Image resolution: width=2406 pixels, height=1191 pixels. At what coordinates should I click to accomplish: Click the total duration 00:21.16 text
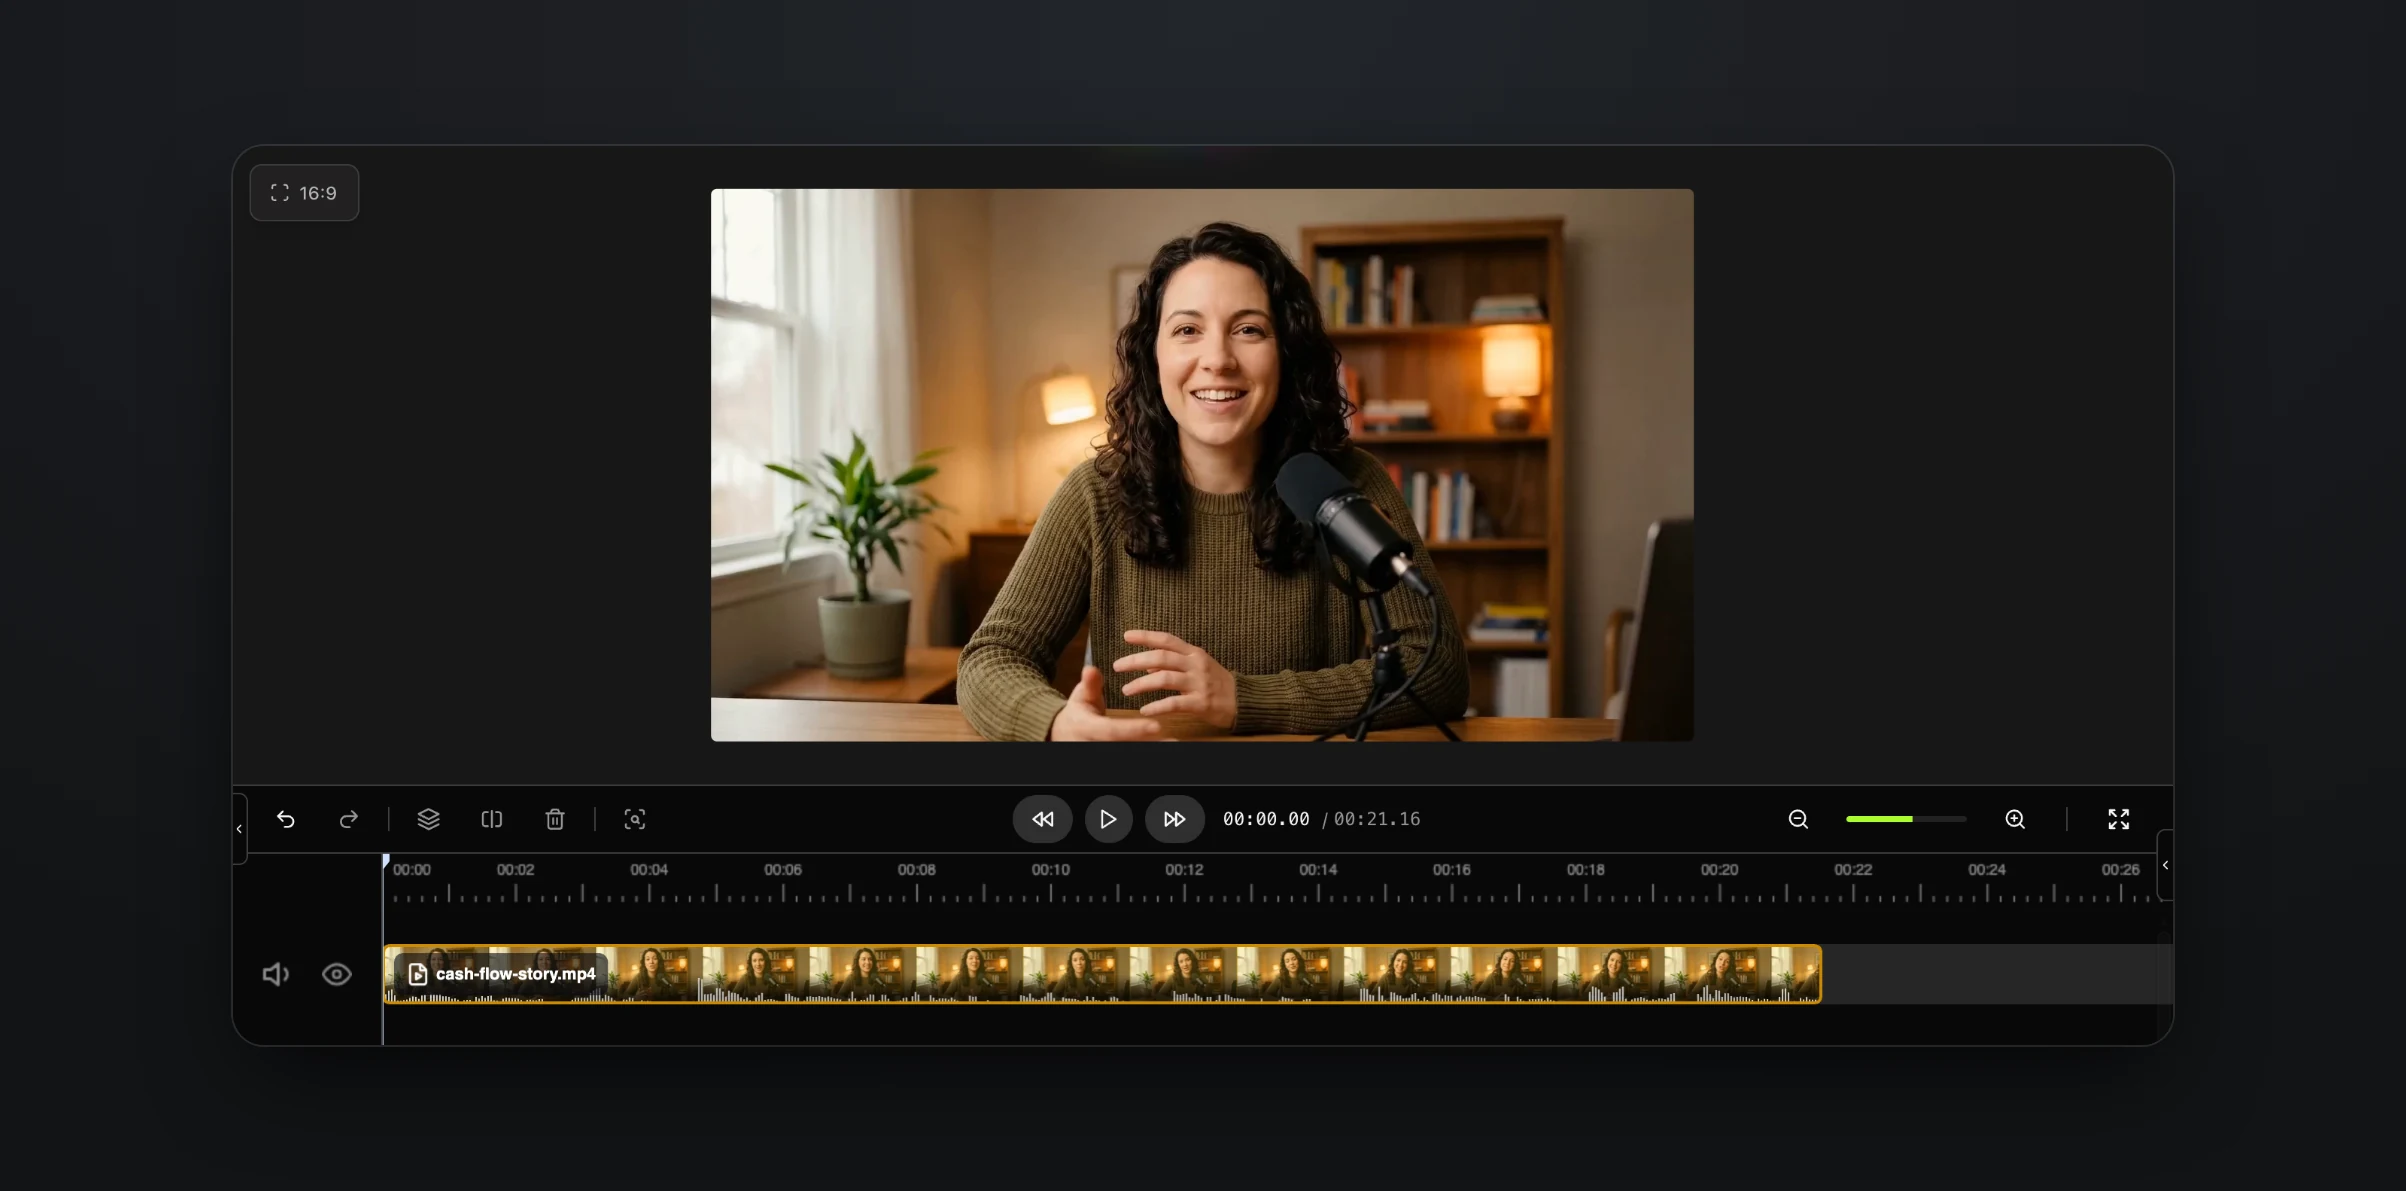click(x=1377, y=819)
